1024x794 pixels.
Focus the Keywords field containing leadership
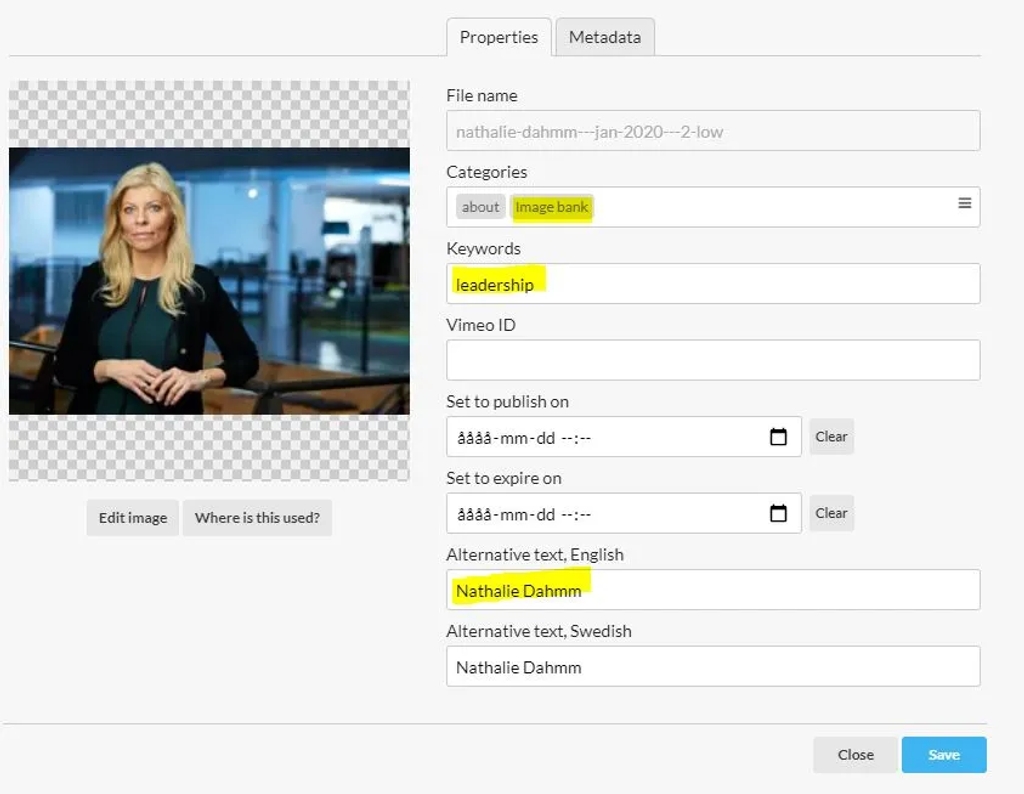[713, 284]
